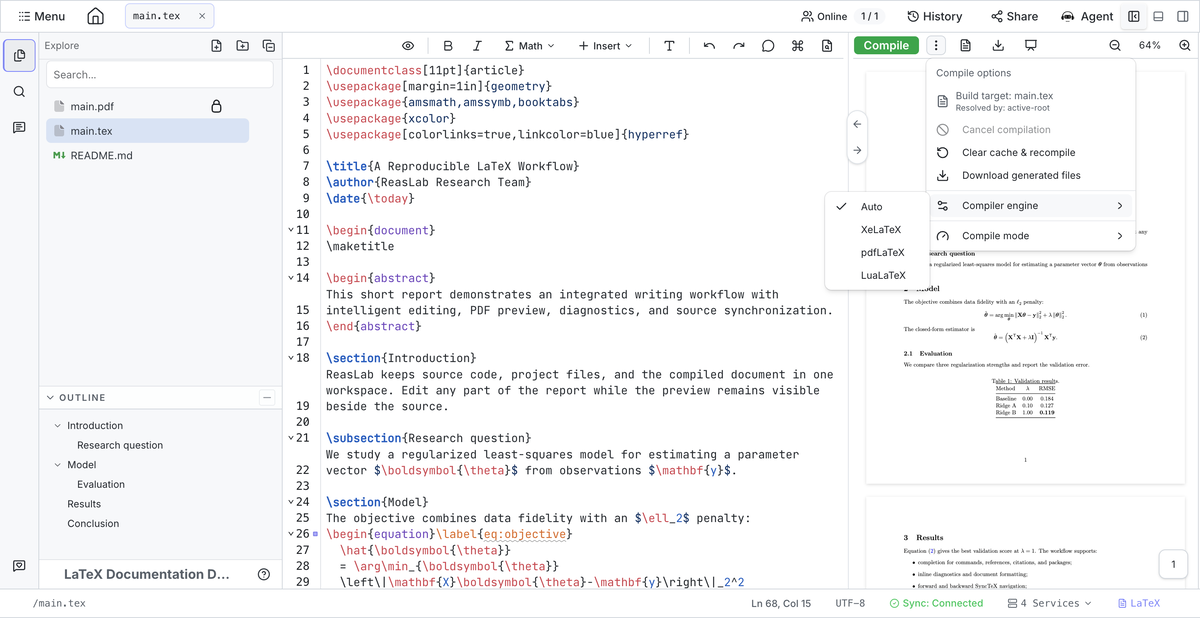Open the text style T tool
The width and height of the screenshot is (1200, 618).
669,46
